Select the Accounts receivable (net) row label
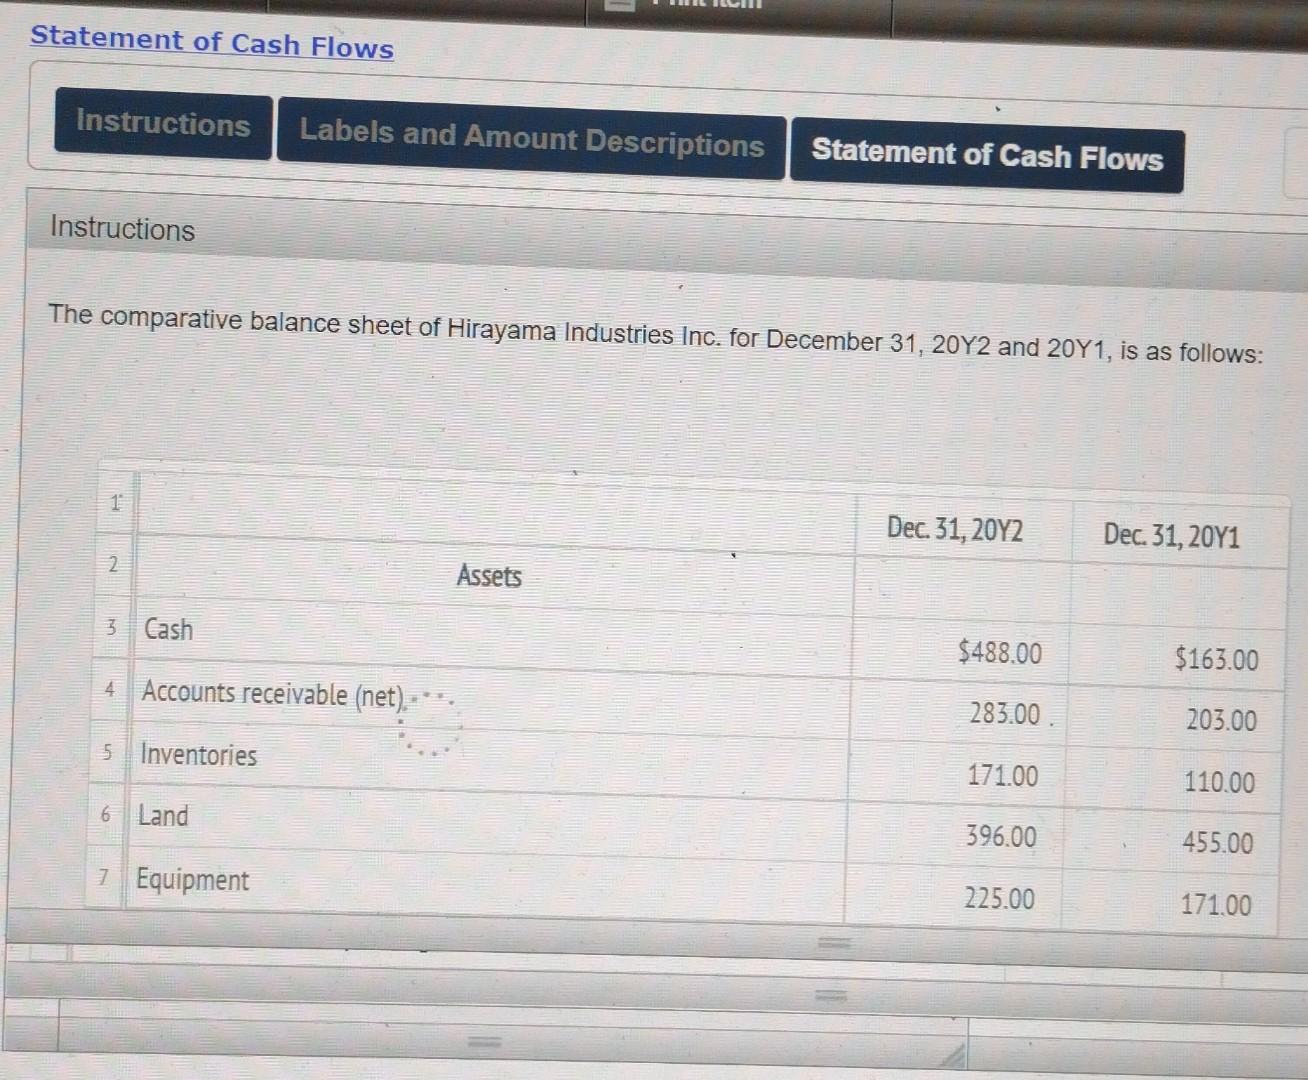The image size is (1308, 1080). pos(274,693)
